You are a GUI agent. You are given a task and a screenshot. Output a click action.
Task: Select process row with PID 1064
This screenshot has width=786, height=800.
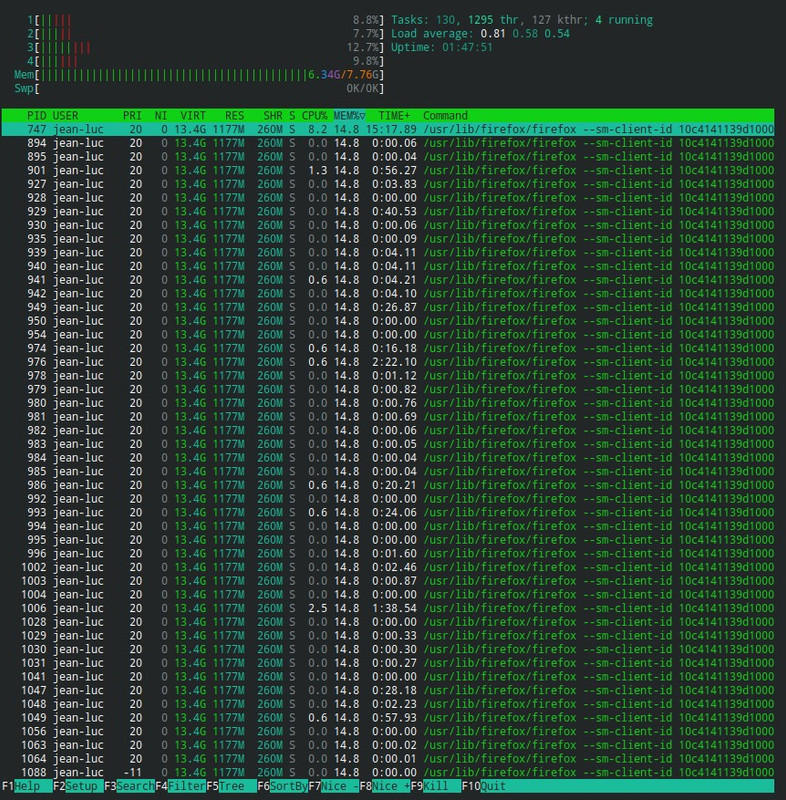click(x=388, y=759)
